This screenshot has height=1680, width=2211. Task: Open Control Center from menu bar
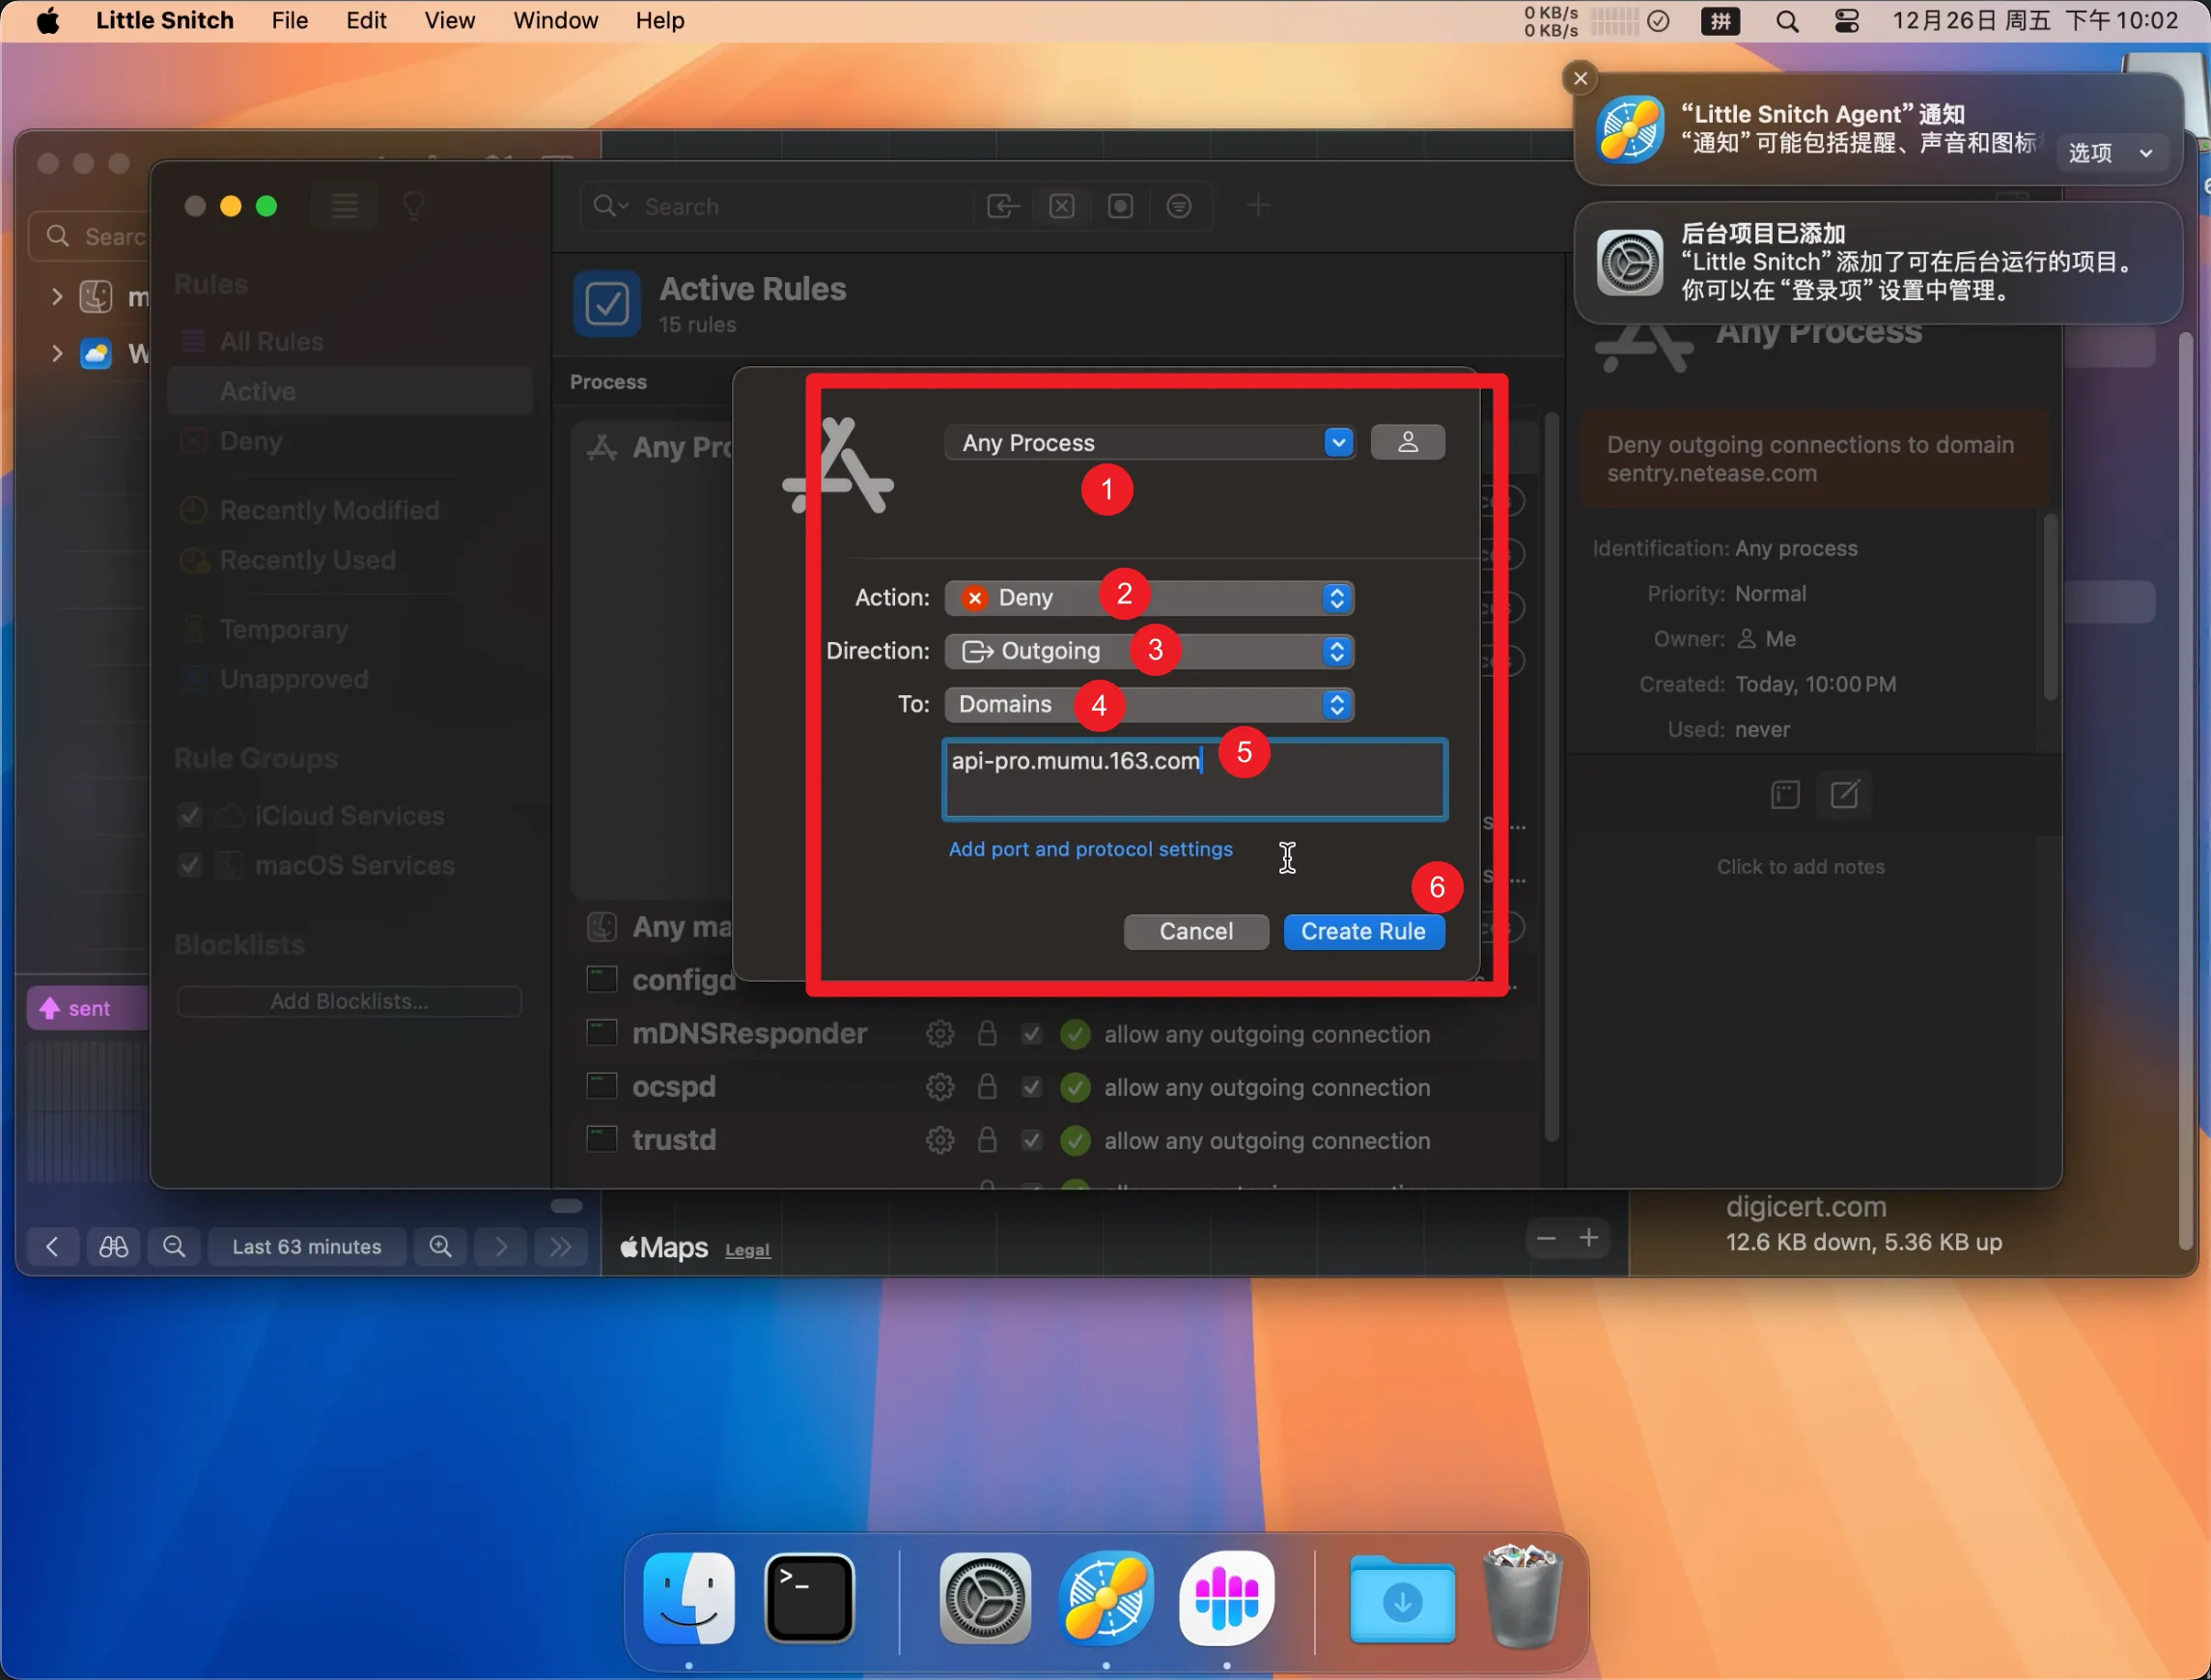tap(1846, 21)
